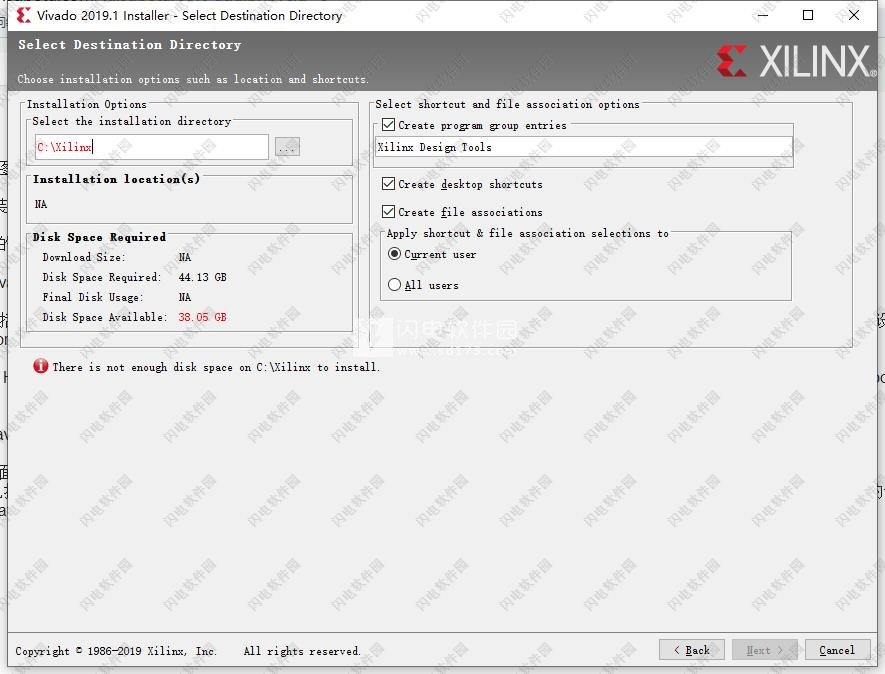Click the red 38.05 GB available value
885x674 pixels.
[x=202, y=317]
